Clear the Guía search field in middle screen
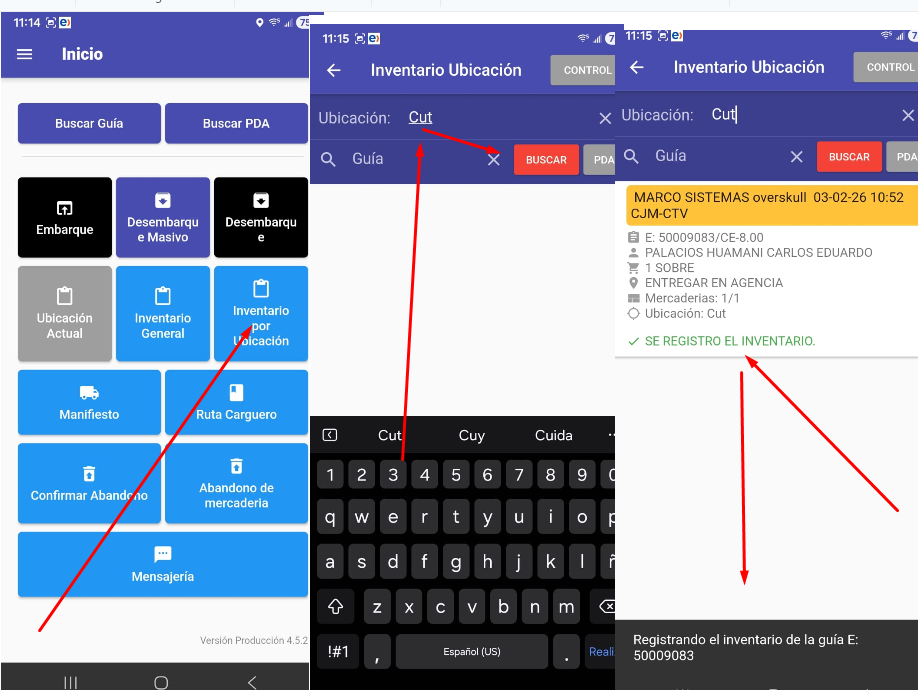The height and width of the screenshot is (690, 918). pos(493,159)
